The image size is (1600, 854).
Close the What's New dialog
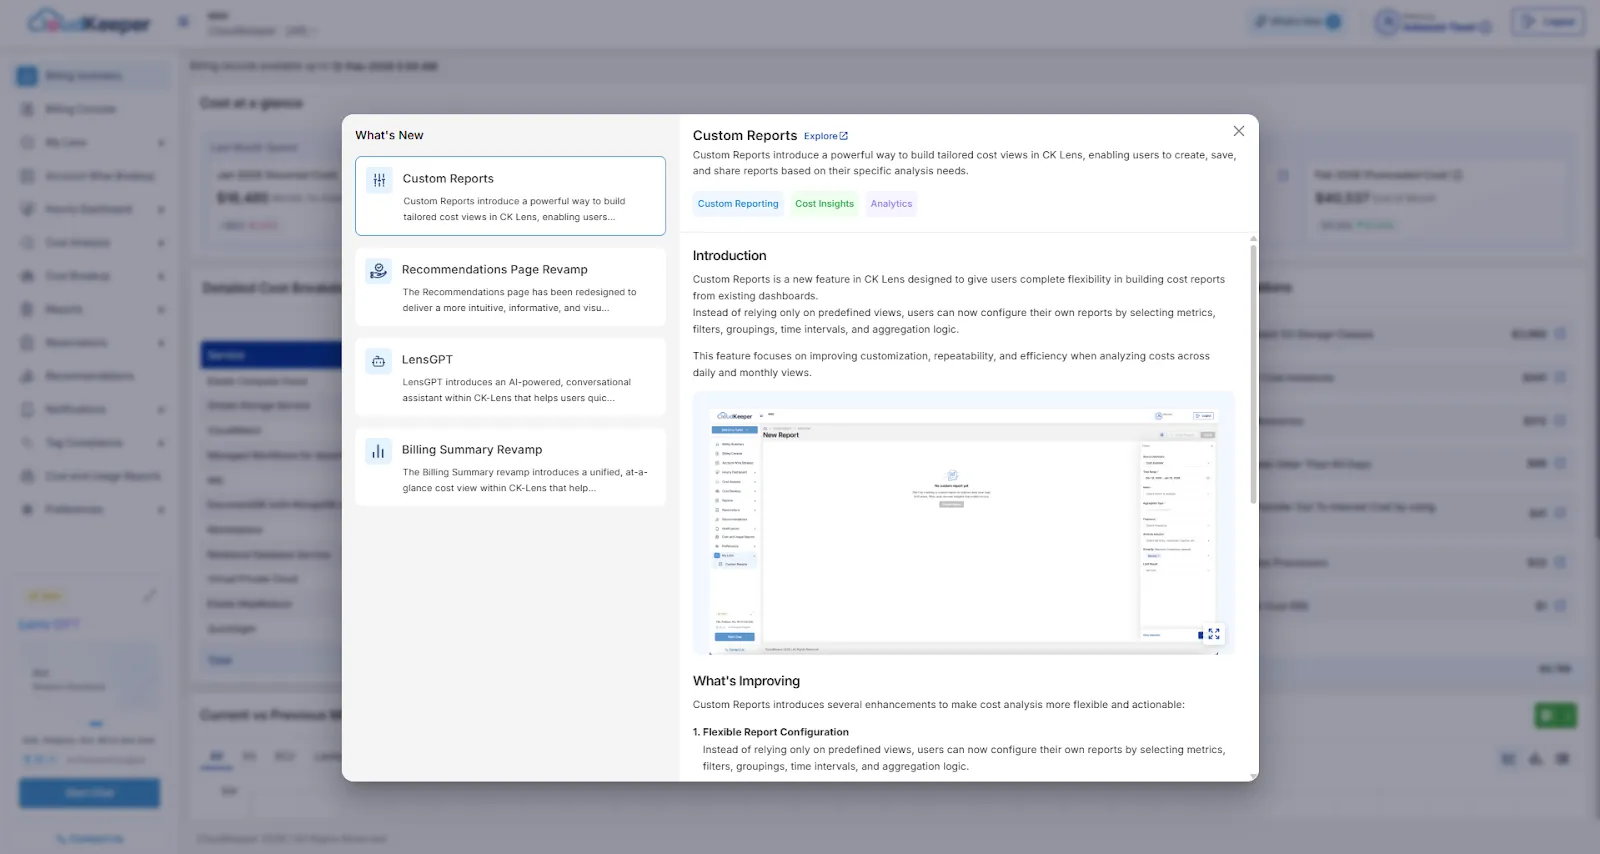pyautogui.click(x=1238, y=131)
